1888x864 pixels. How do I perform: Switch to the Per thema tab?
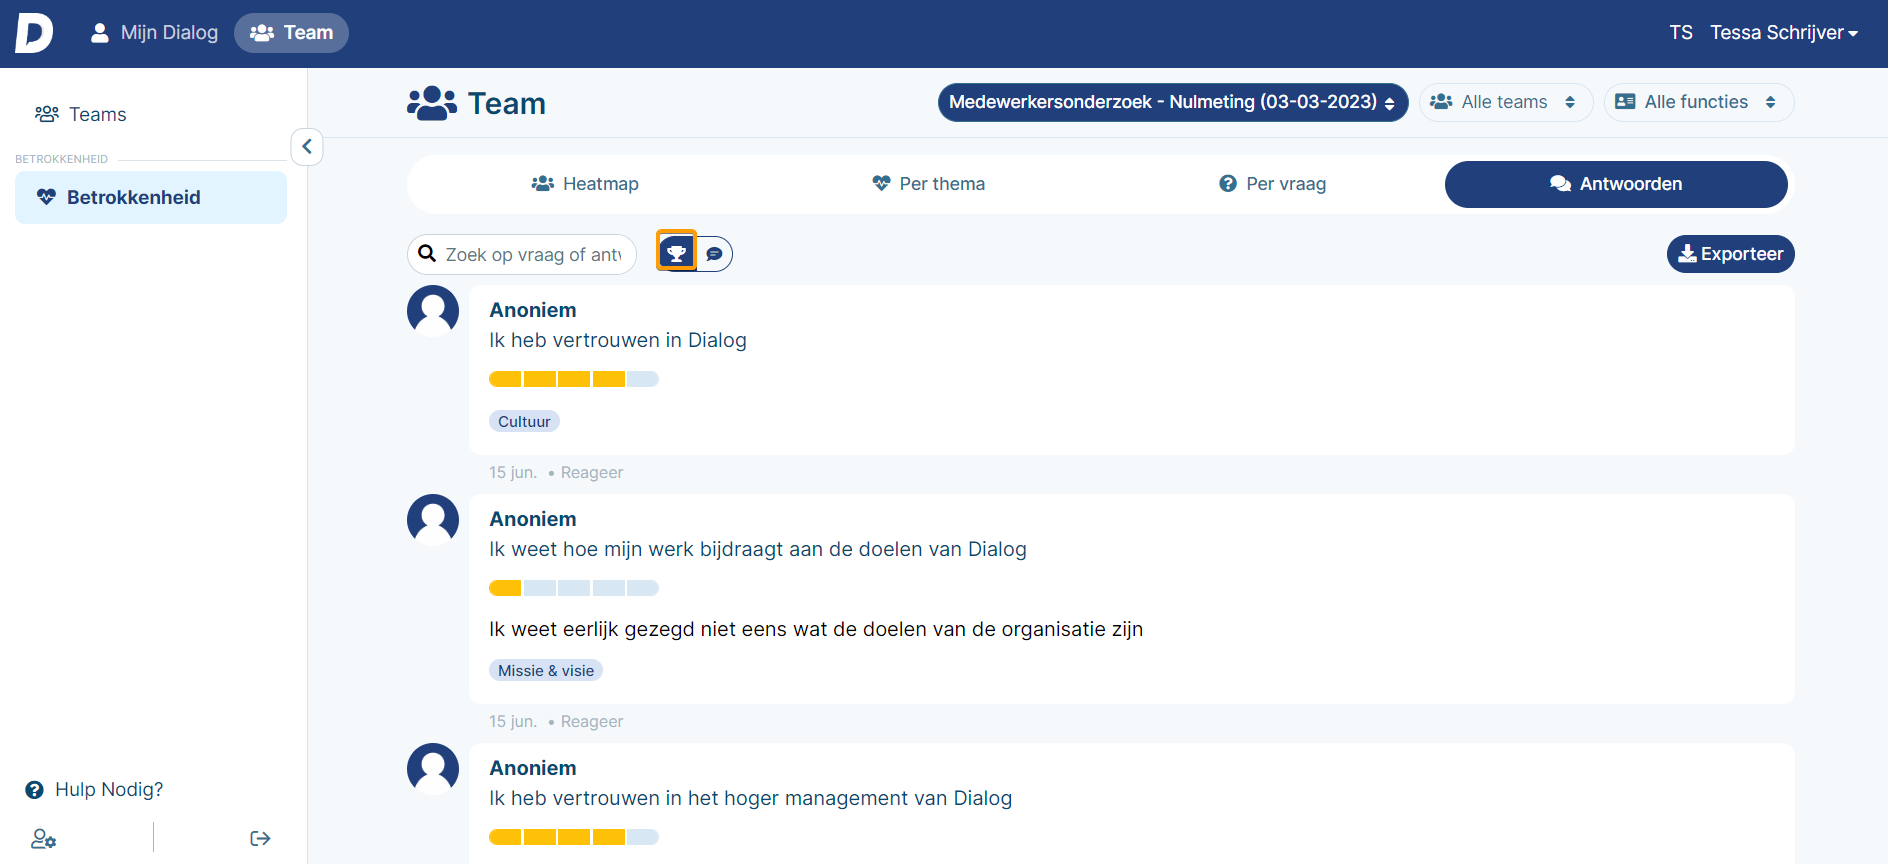[929, 184]
